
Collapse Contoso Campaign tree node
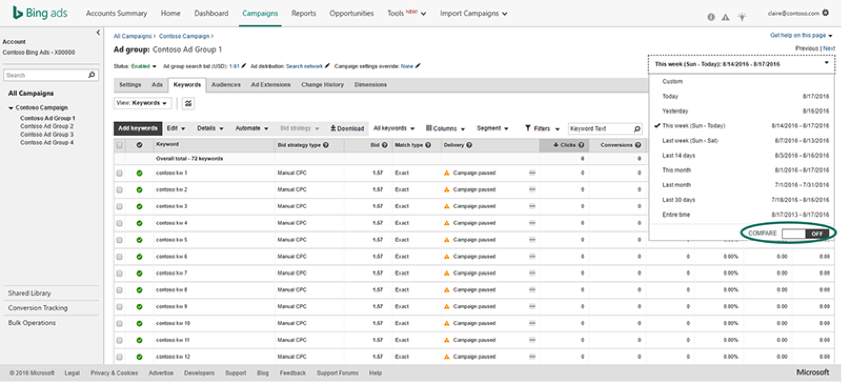tap(11, 108)
